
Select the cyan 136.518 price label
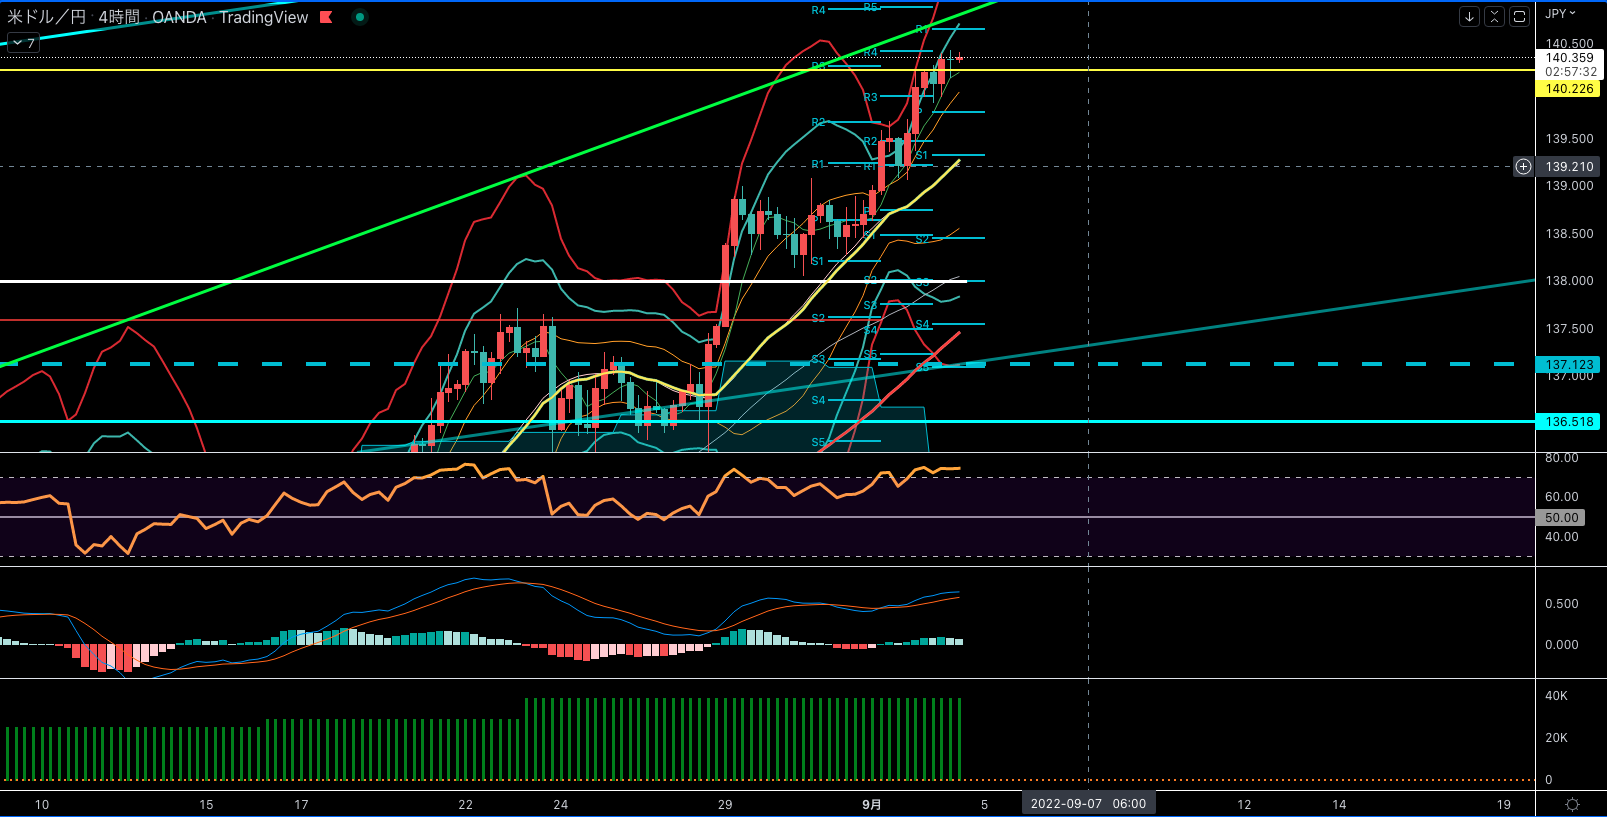click(x=1568, y=422)
